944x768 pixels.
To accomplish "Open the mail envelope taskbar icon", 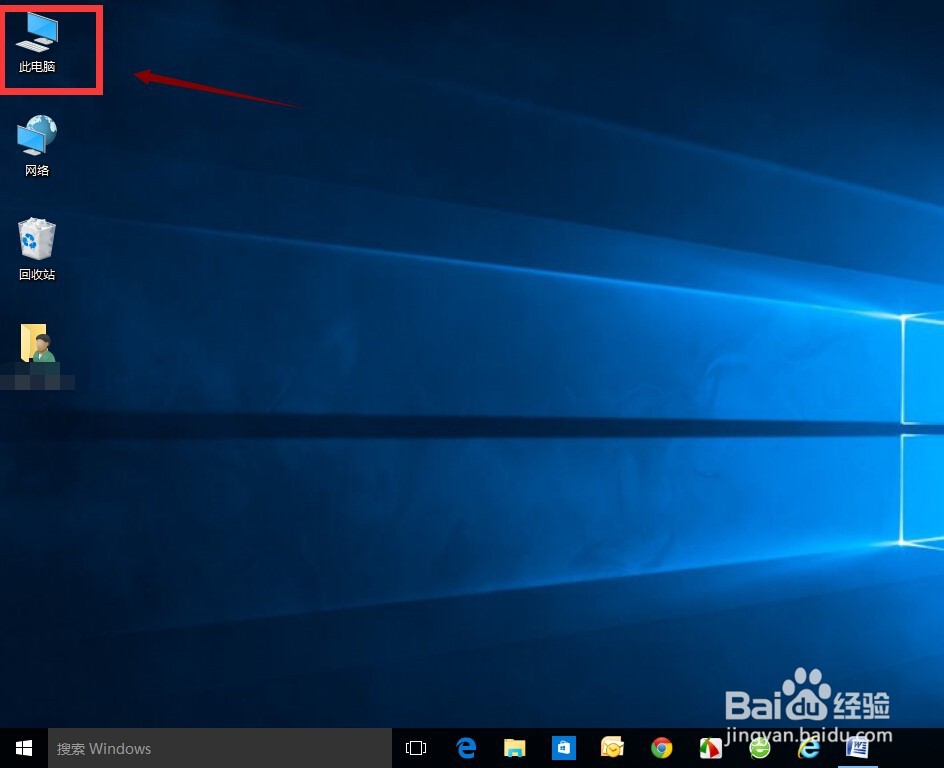I will (x=612, y=748).
